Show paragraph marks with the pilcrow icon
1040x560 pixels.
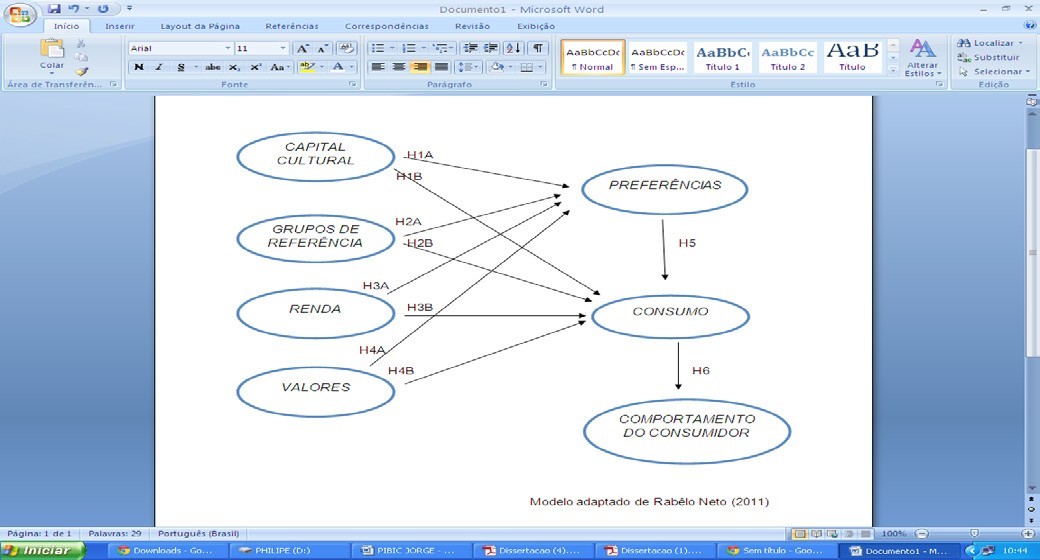coord(538,48)
